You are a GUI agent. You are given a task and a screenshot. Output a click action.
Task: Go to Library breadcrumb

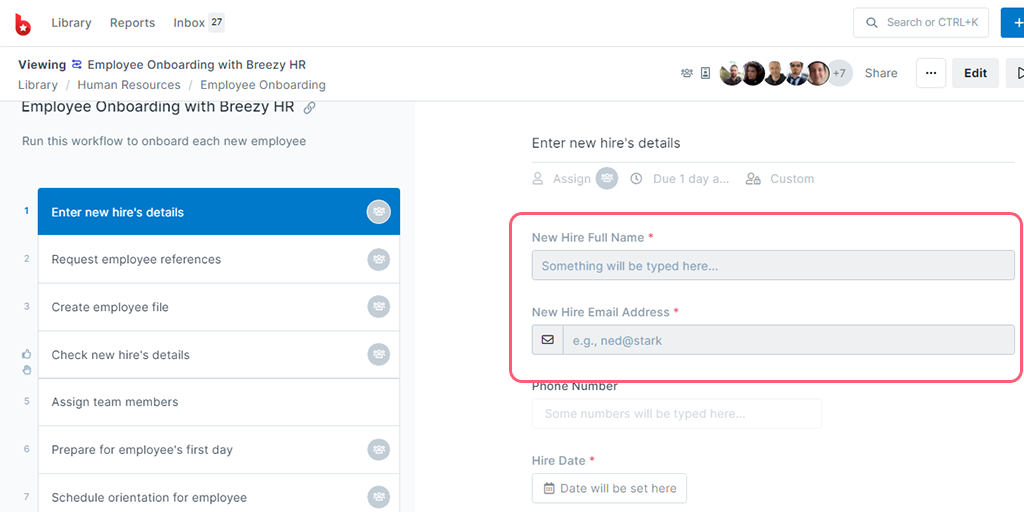pyautogui.click(x=38, y=85)
